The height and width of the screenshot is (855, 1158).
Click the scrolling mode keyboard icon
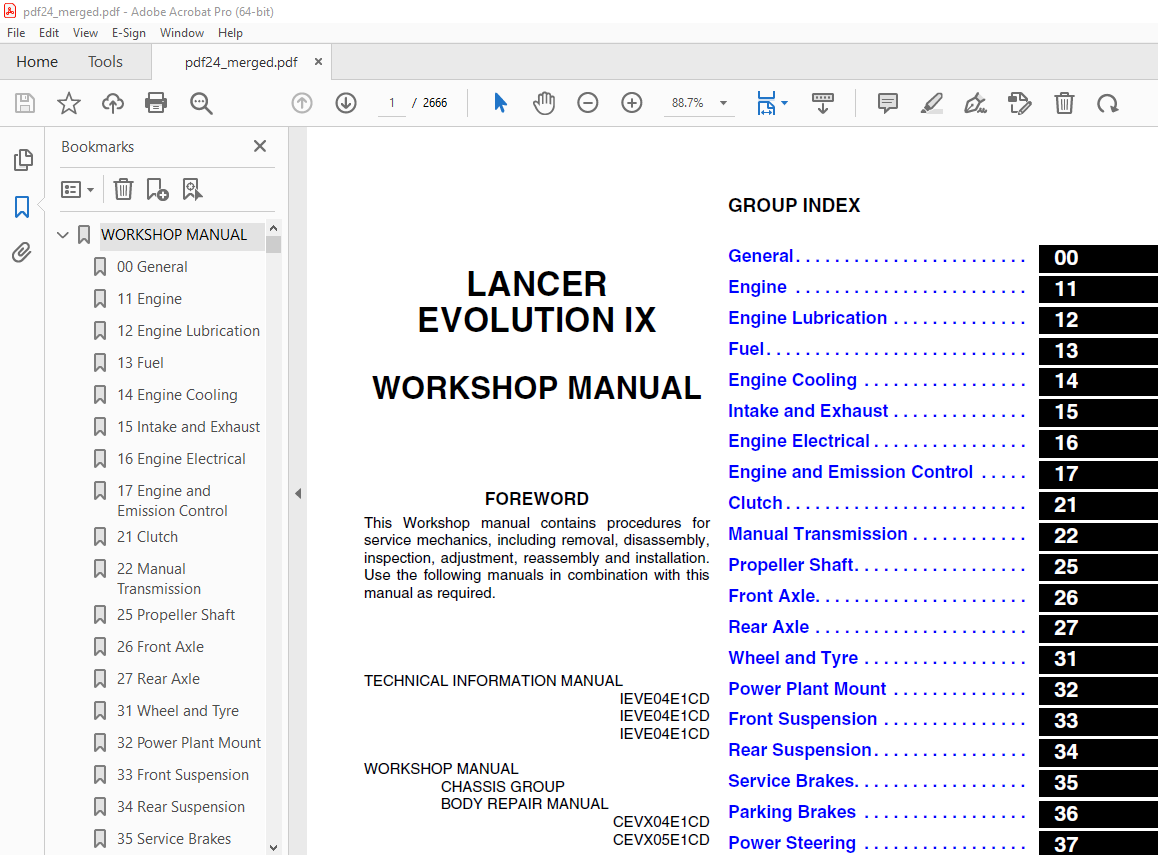[822, 103]
